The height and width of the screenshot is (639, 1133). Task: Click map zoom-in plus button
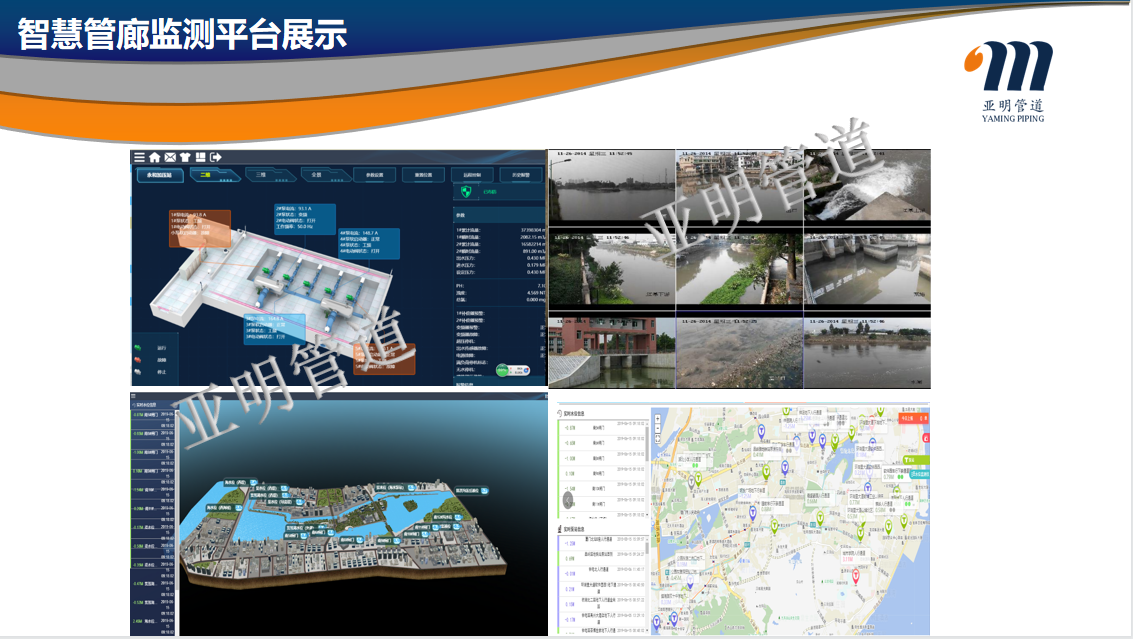pos(658,419)
